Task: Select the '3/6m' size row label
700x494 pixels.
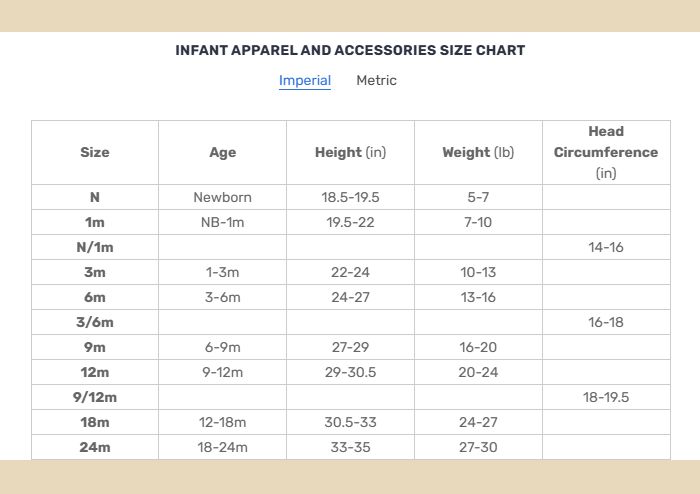Action: (95, 322)
